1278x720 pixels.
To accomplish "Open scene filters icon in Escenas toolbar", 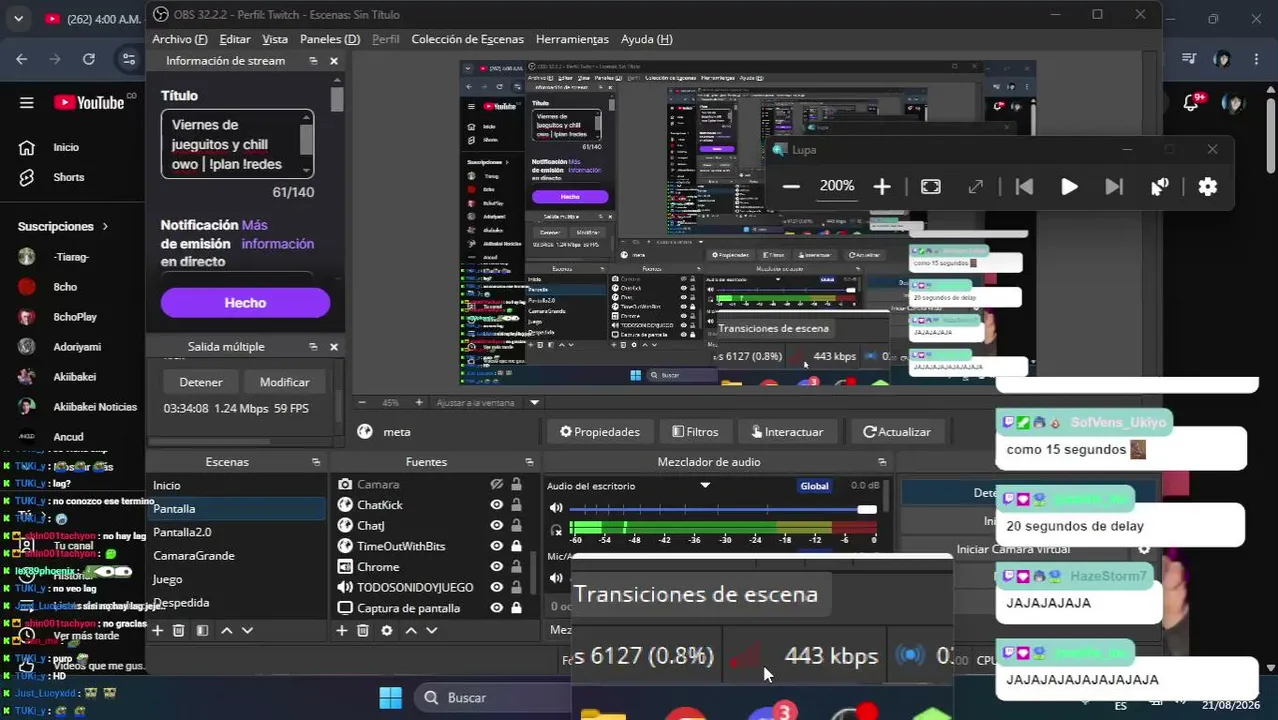I will pos(202,630).
